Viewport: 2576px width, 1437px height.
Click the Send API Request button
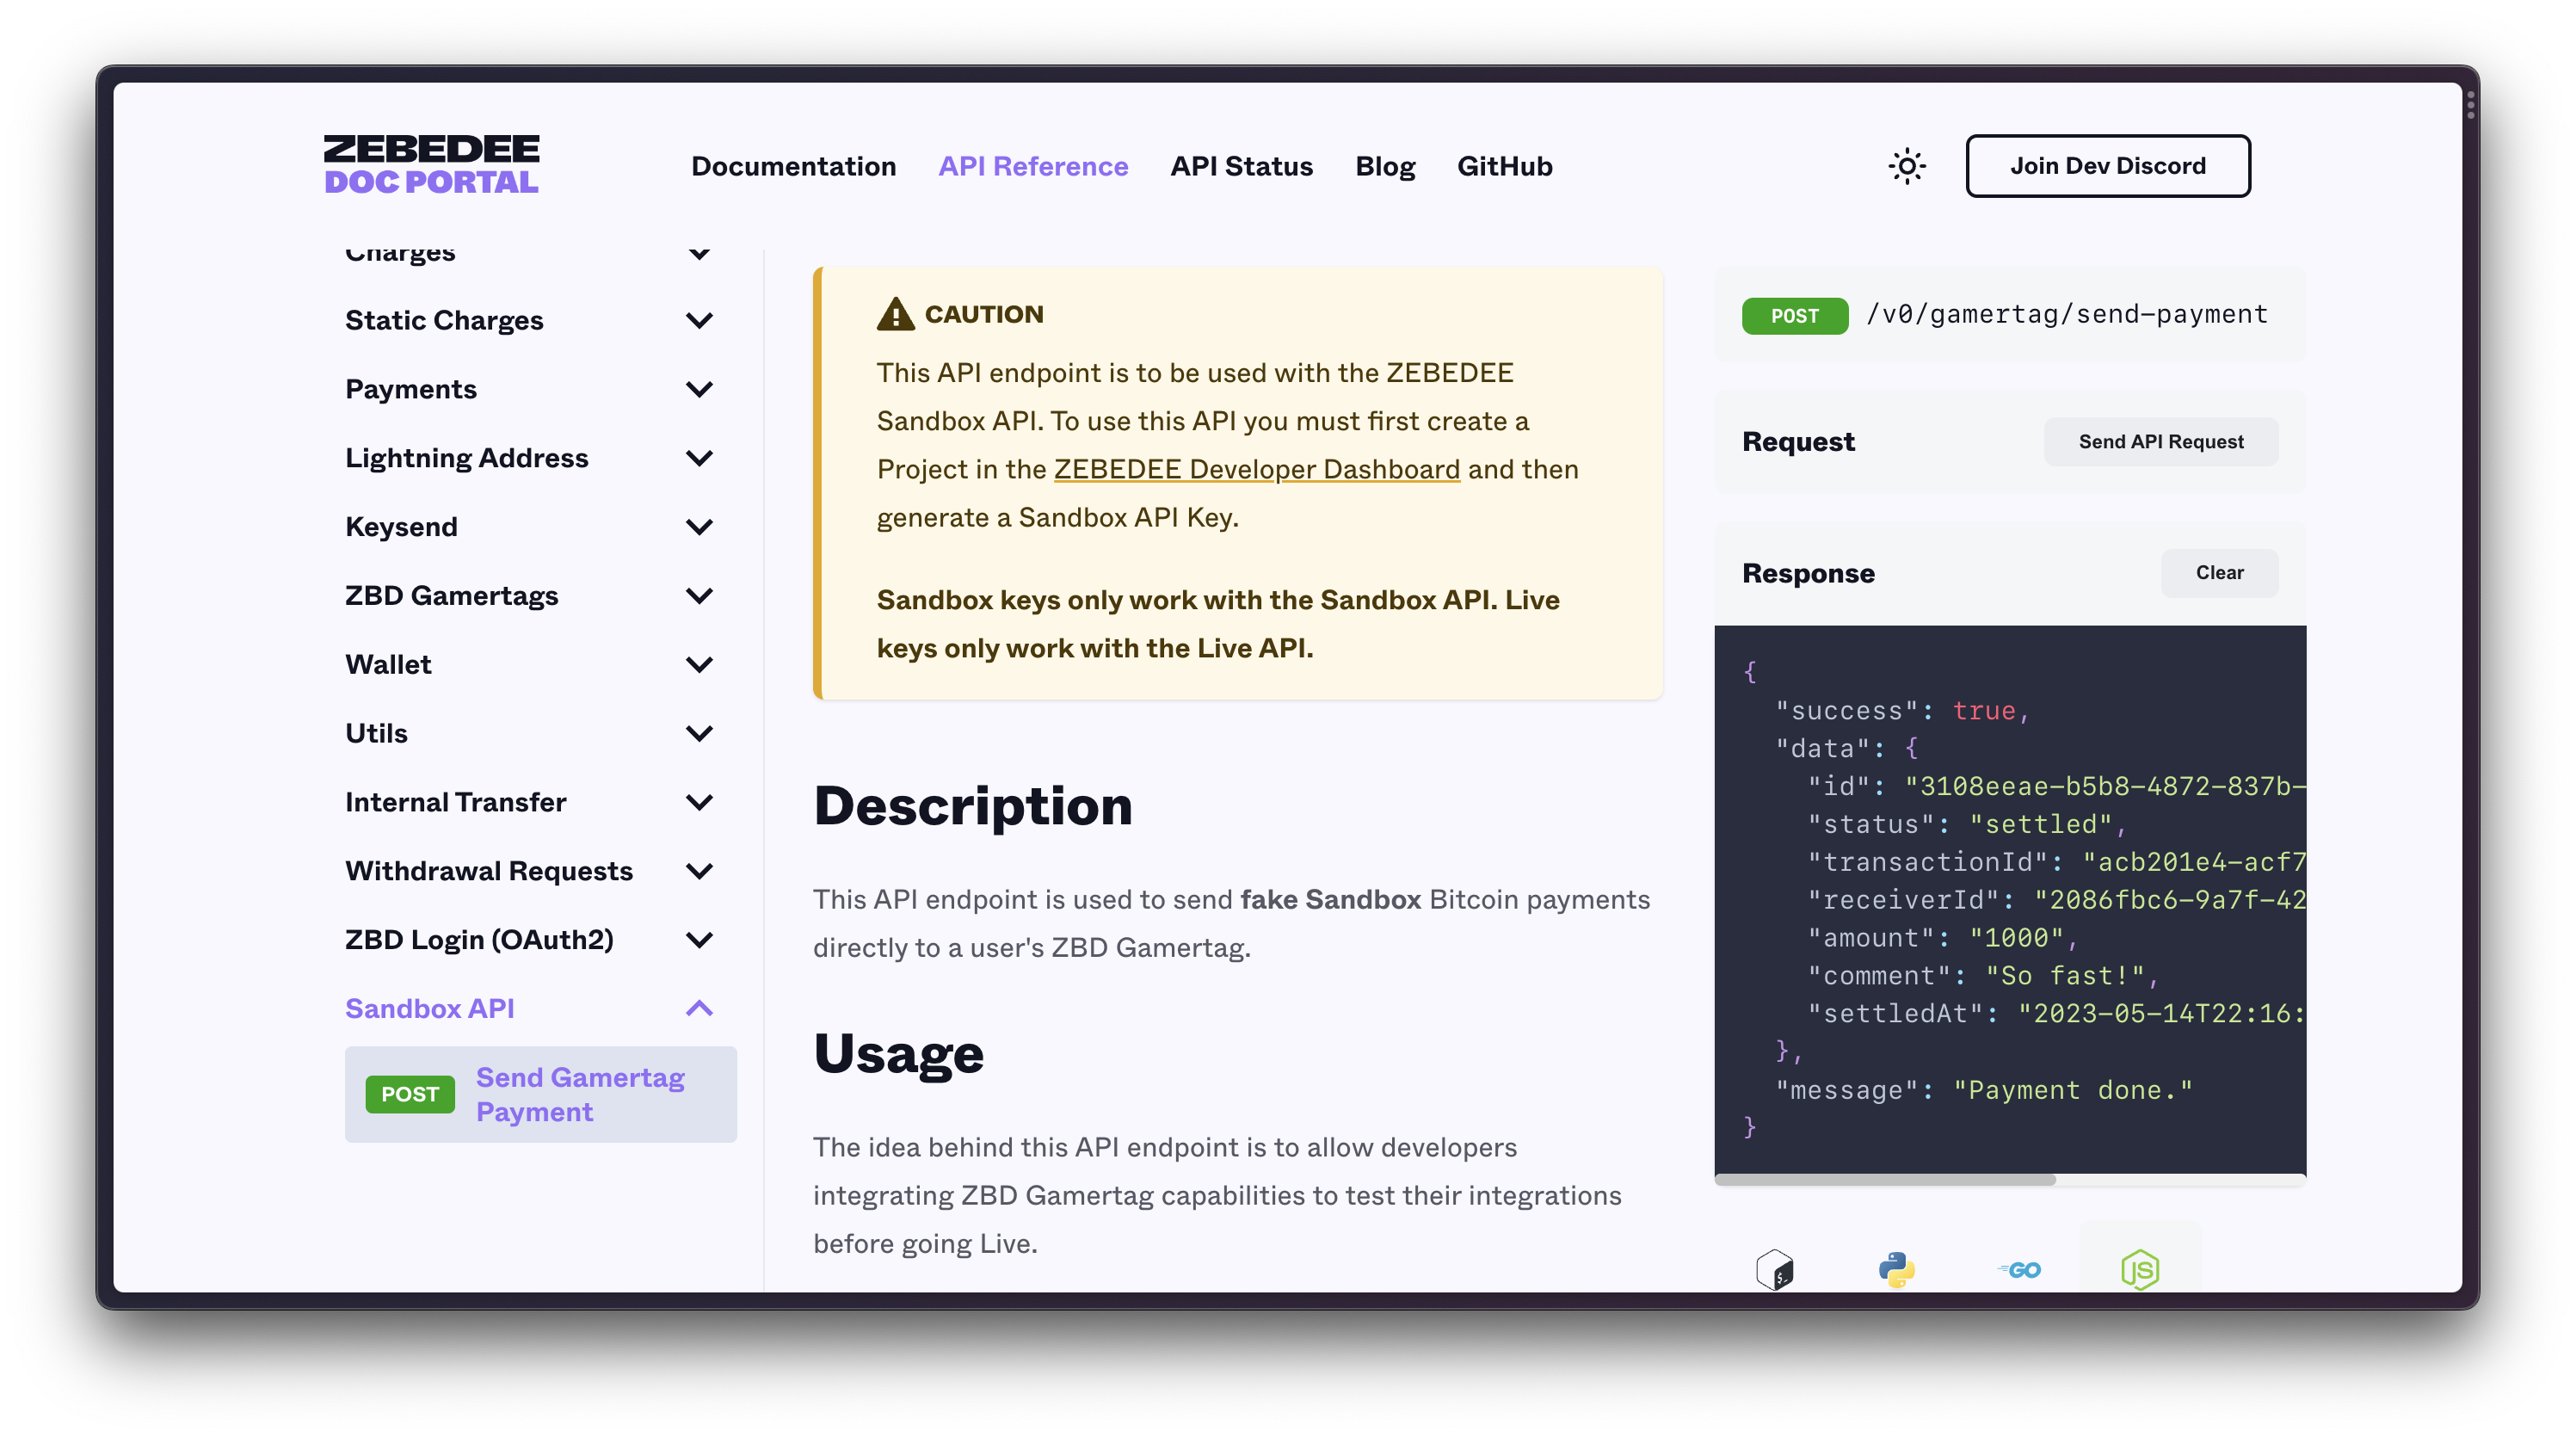[2160, 441]
